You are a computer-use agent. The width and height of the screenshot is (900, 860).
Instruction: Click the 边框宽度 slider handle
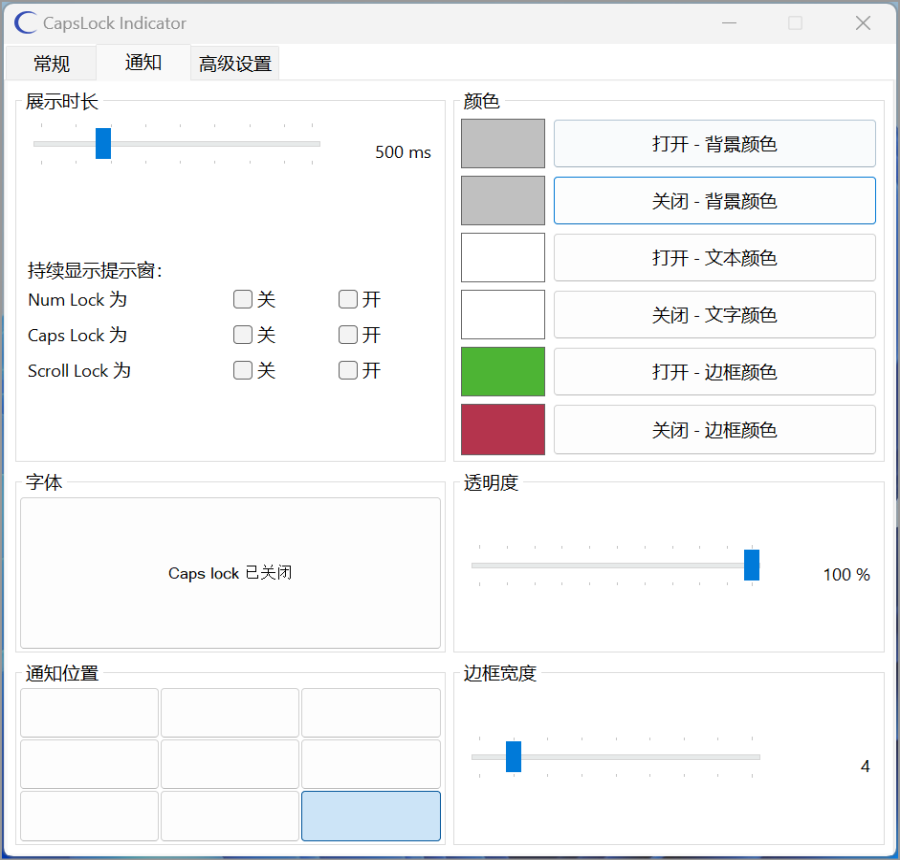point(514,757)
